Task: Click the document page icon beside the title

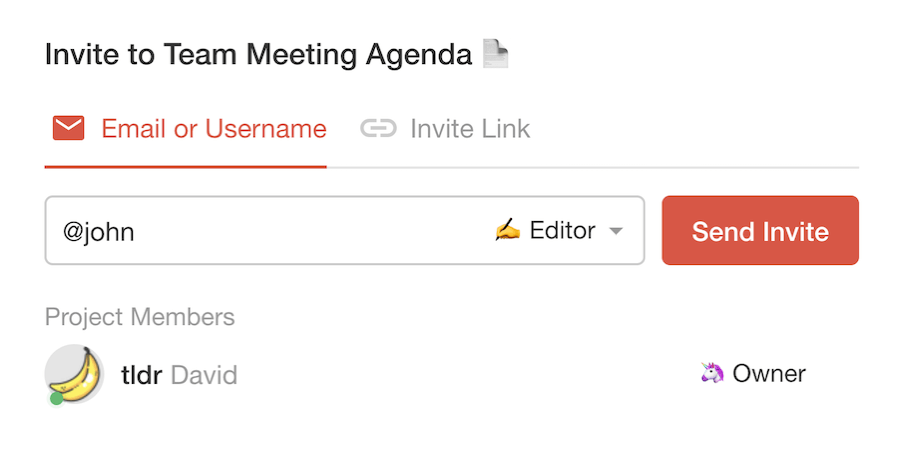Action: coord(495,54)
